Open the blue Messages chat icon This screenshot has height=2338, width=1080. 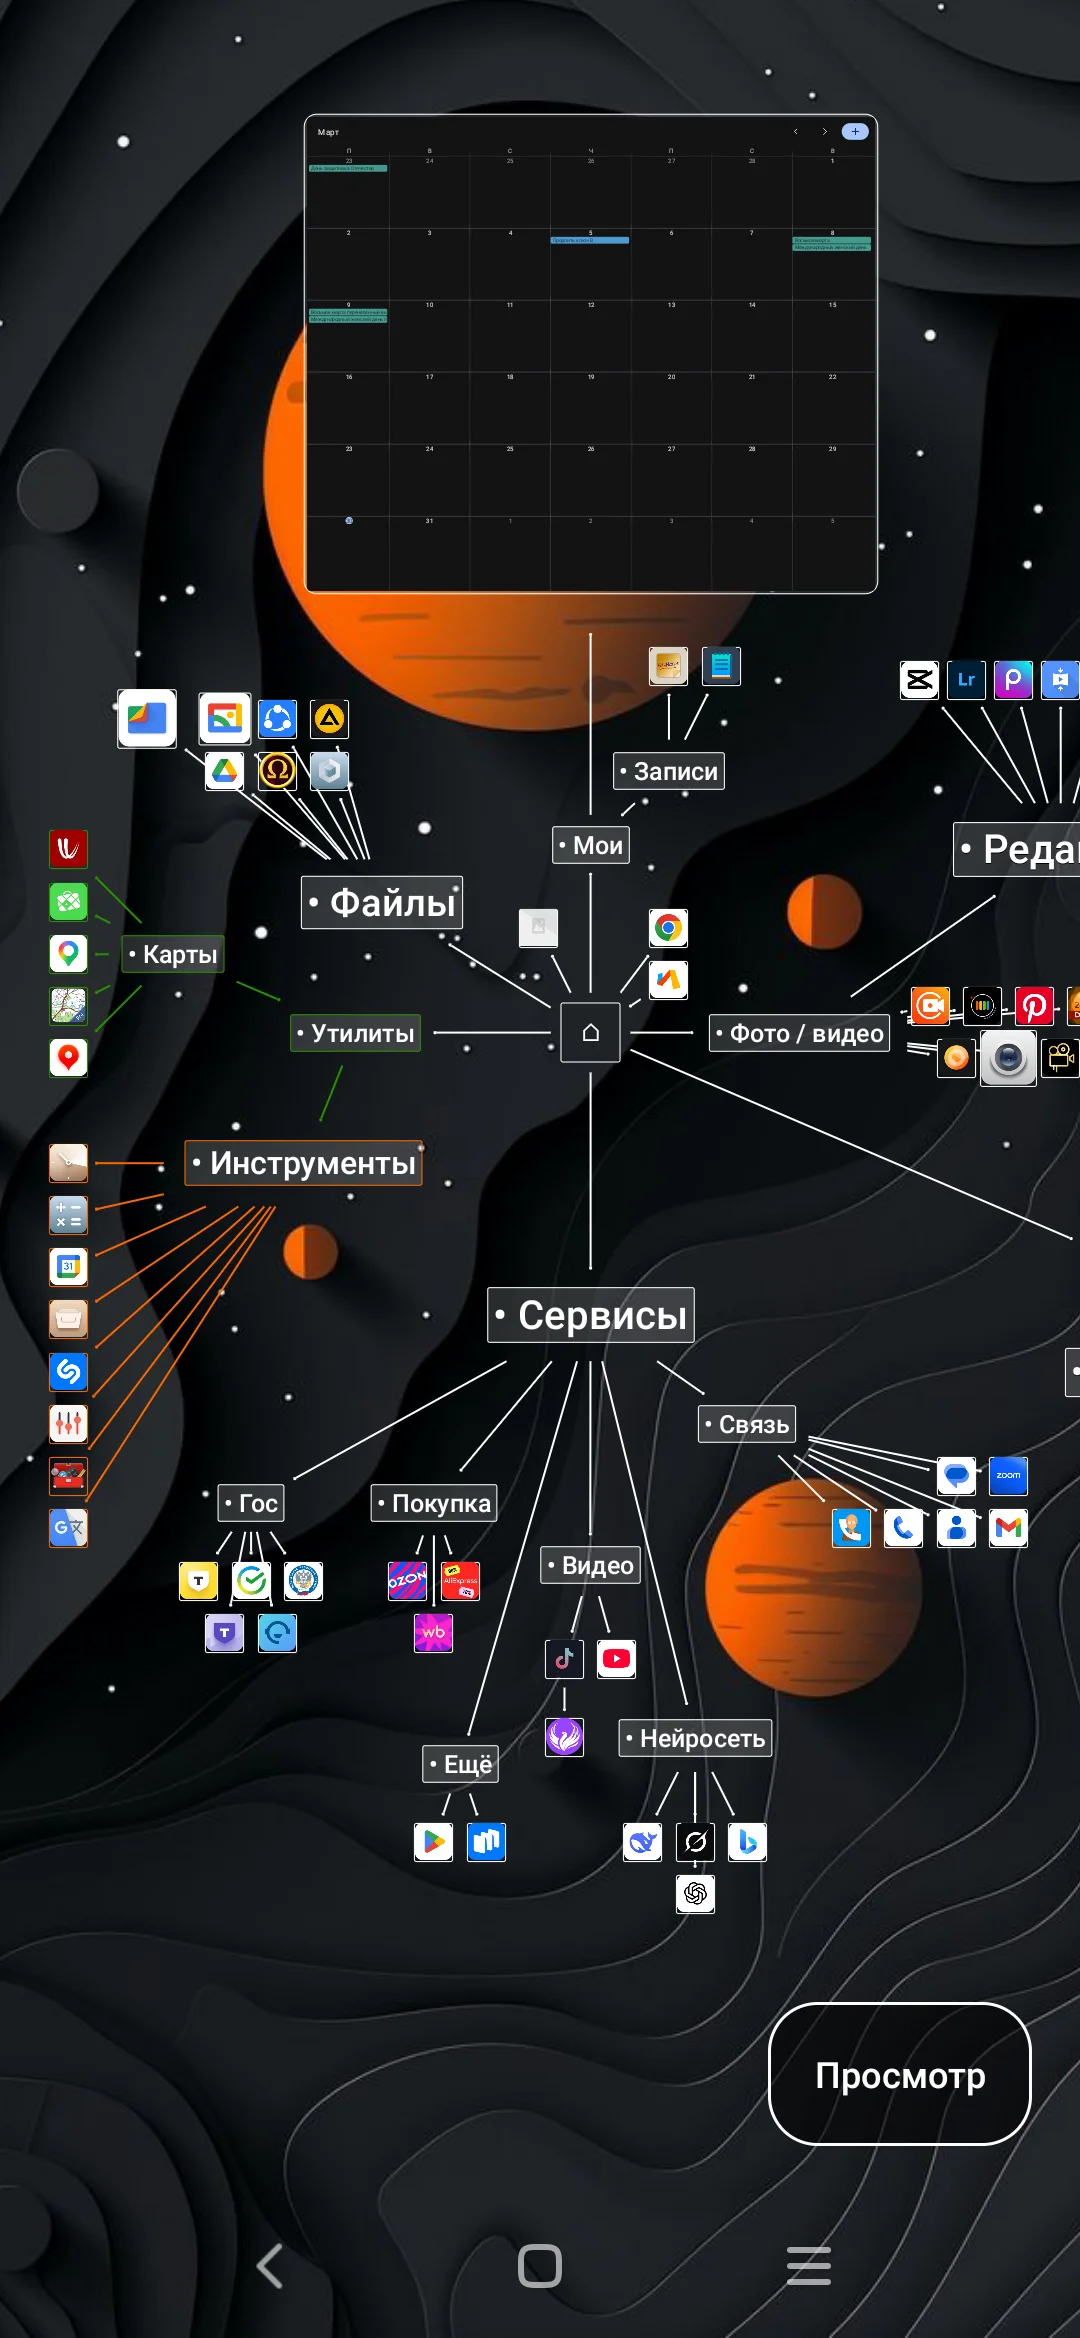click(956, 1476)
